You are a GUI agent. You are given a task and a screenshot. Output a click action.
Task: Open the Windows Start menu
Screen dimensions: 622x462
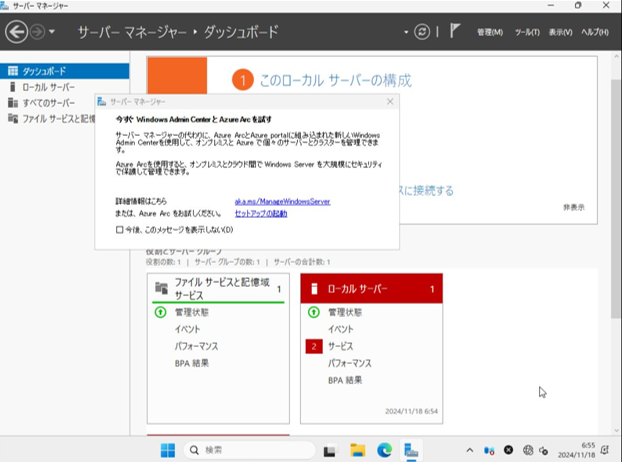[168, 450]
